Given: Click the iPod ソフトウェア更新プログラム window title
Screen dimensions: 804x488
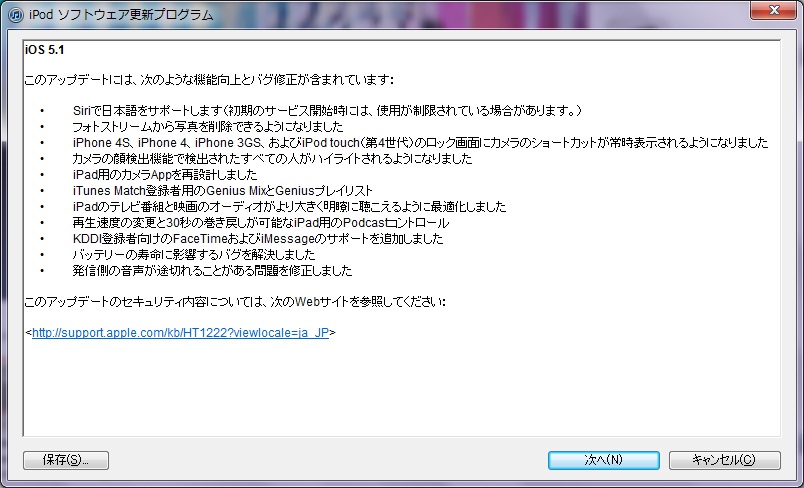Looking at the screenshot, I should [x=120, y=15].
